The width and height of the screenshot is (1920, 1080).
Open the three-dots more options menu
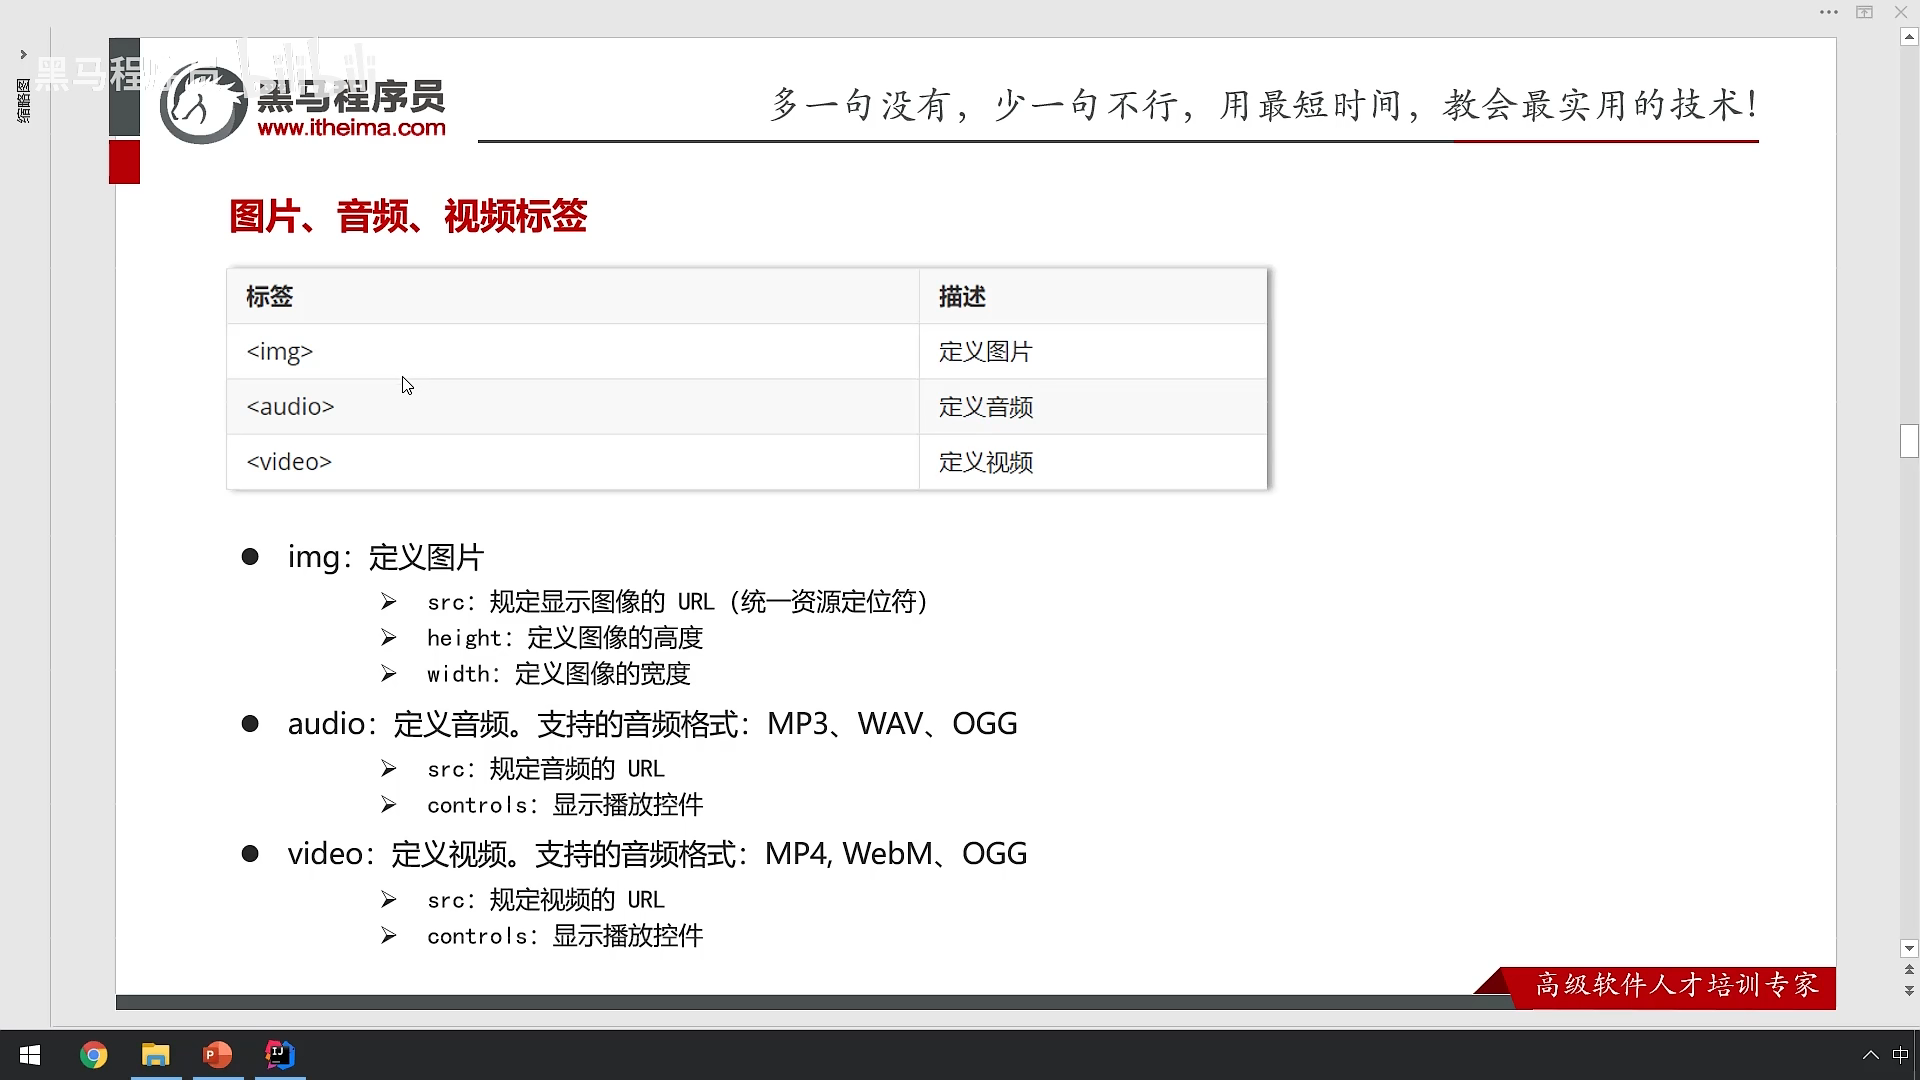point(1828,12)
